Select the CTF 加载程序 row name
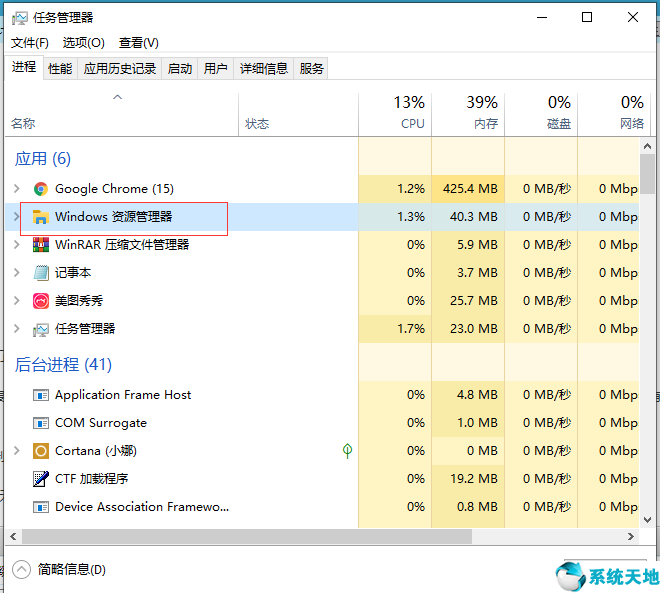This screenshot has height=593, width=660. [92, 479]
